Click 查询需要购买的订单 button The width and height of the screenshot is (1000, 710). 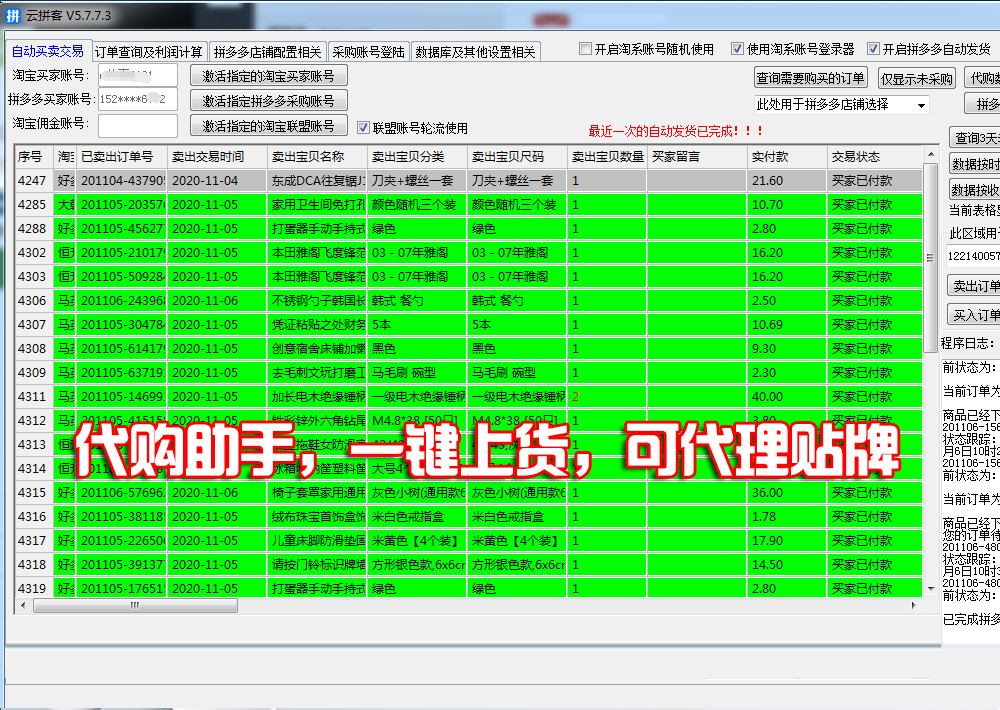pos(810,78)
